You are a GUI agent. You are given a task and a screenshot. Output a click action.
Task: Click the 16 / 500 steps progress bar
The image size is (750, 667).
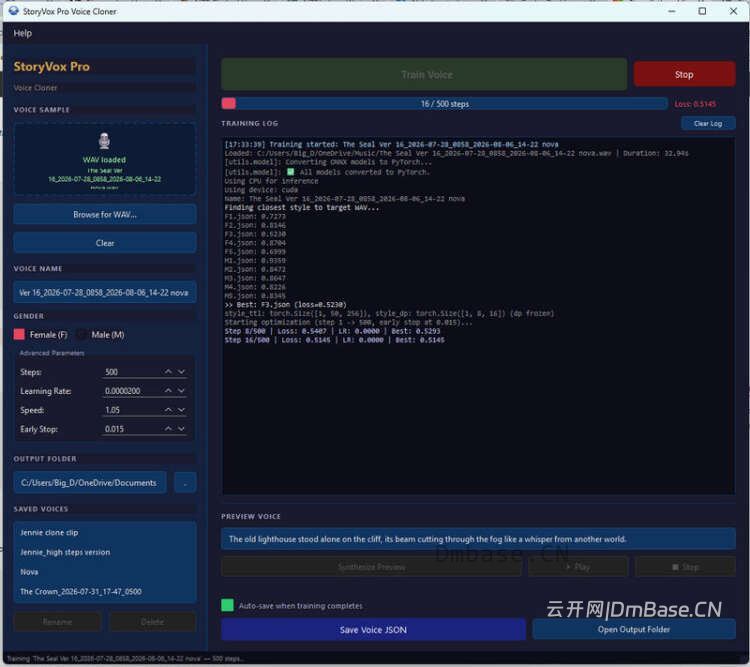click(444, 104)
